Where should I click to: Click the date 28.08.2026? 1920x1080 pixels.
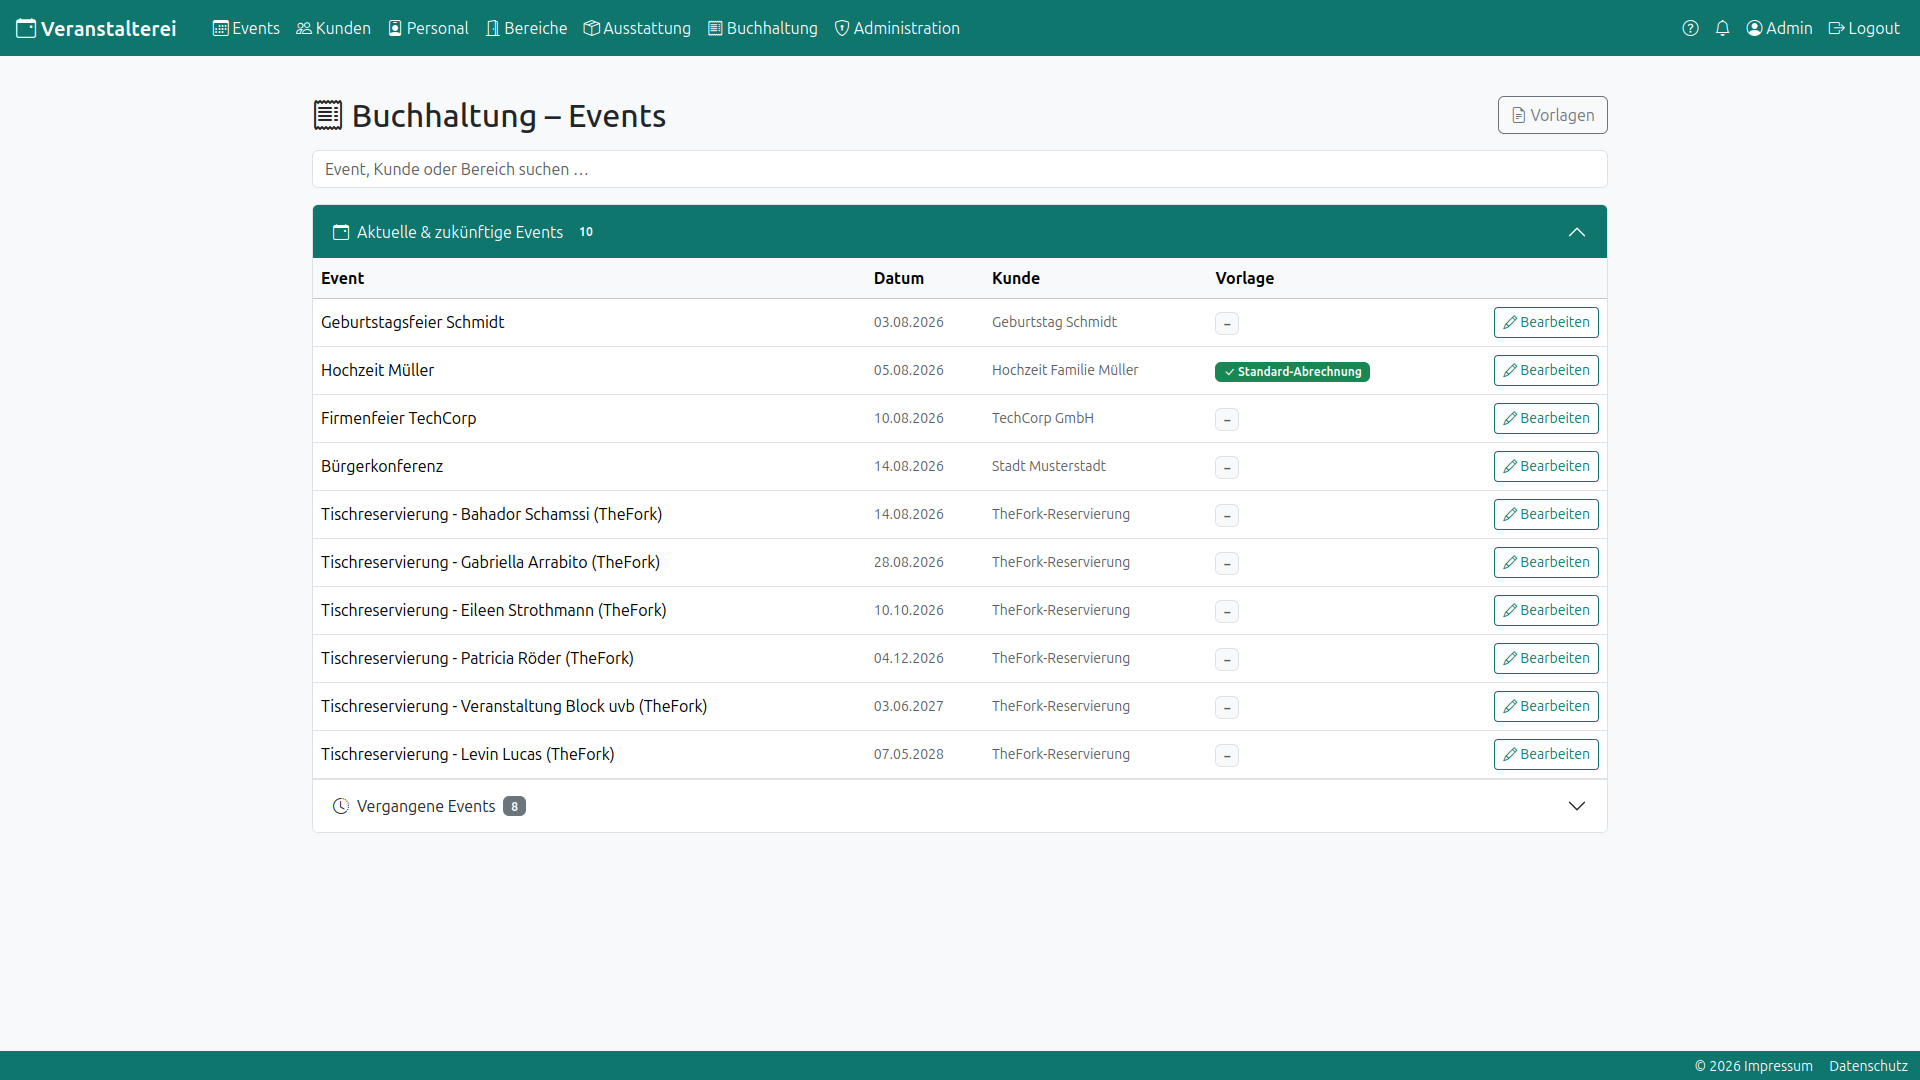[x=909, y=562]
